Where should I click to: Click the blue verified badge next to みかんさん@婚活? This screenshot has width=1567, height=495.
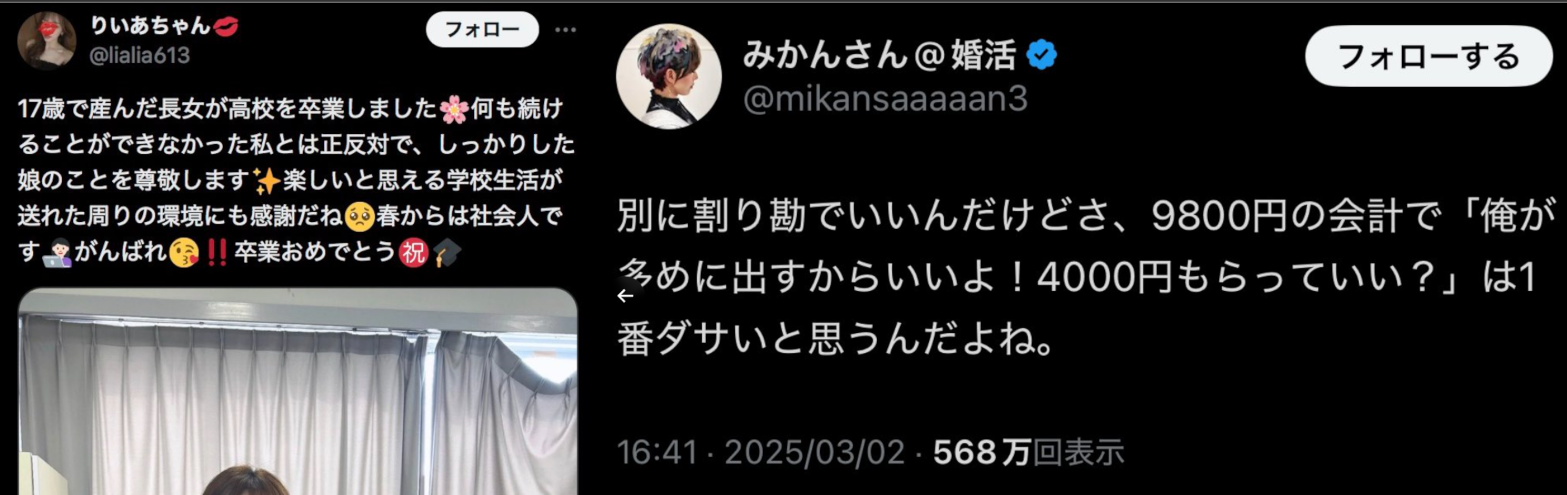[1043, 57]
